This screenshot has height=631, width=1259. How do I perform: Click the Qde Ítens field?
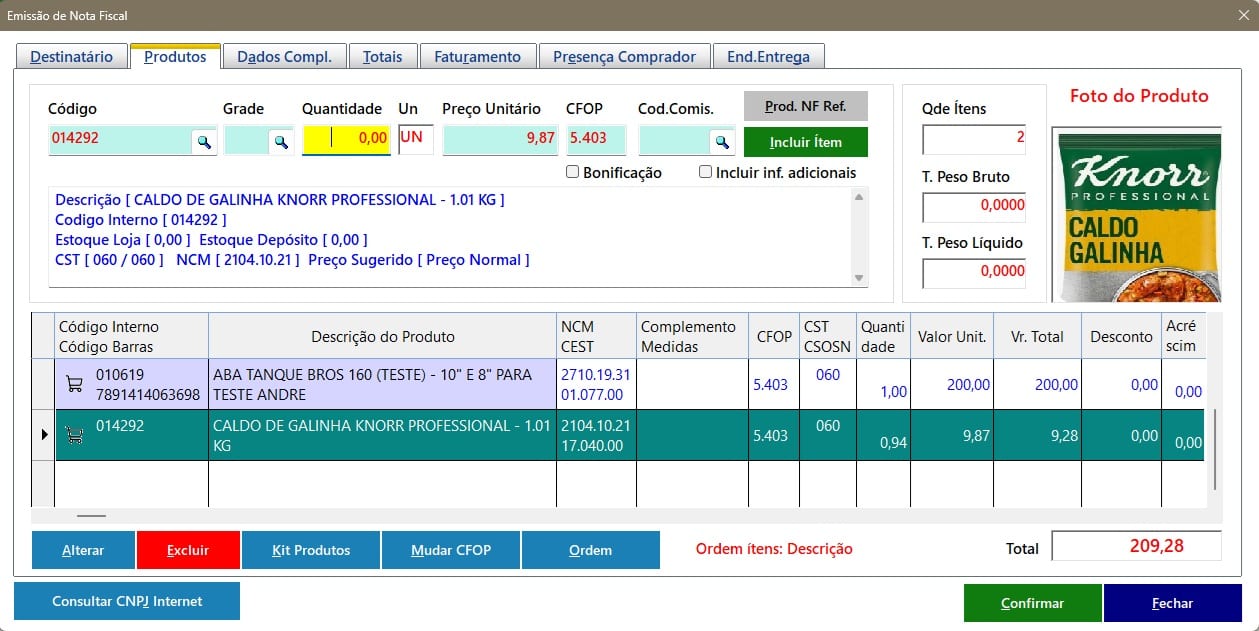pyautogui.click(x=974, y=139)
